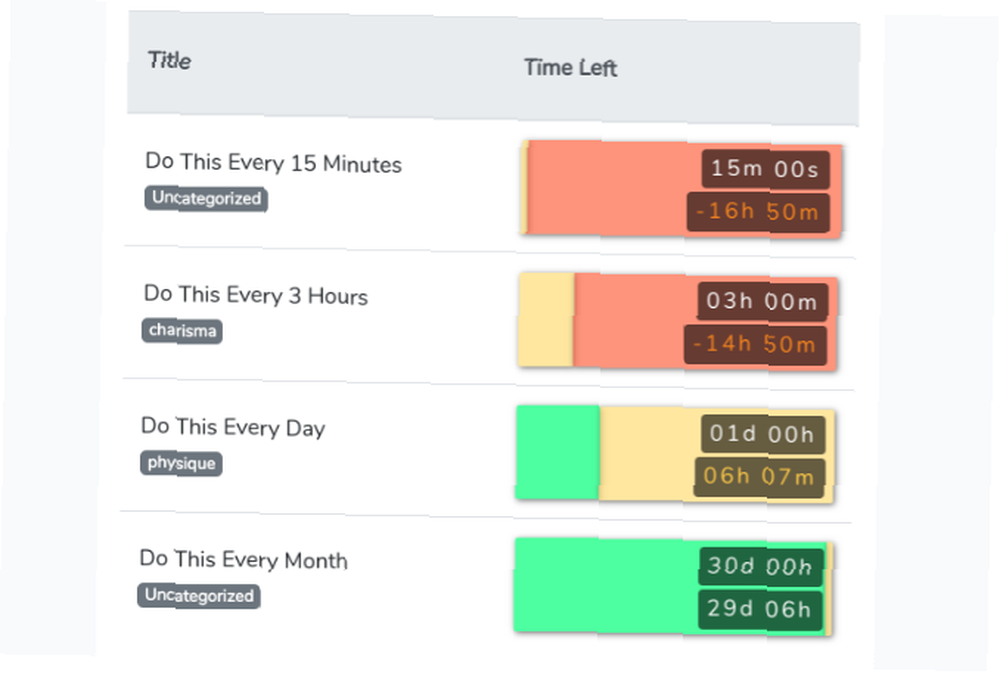Select the physique category tag
This screenshot has width=1000, height=674.
pos(181,463)
